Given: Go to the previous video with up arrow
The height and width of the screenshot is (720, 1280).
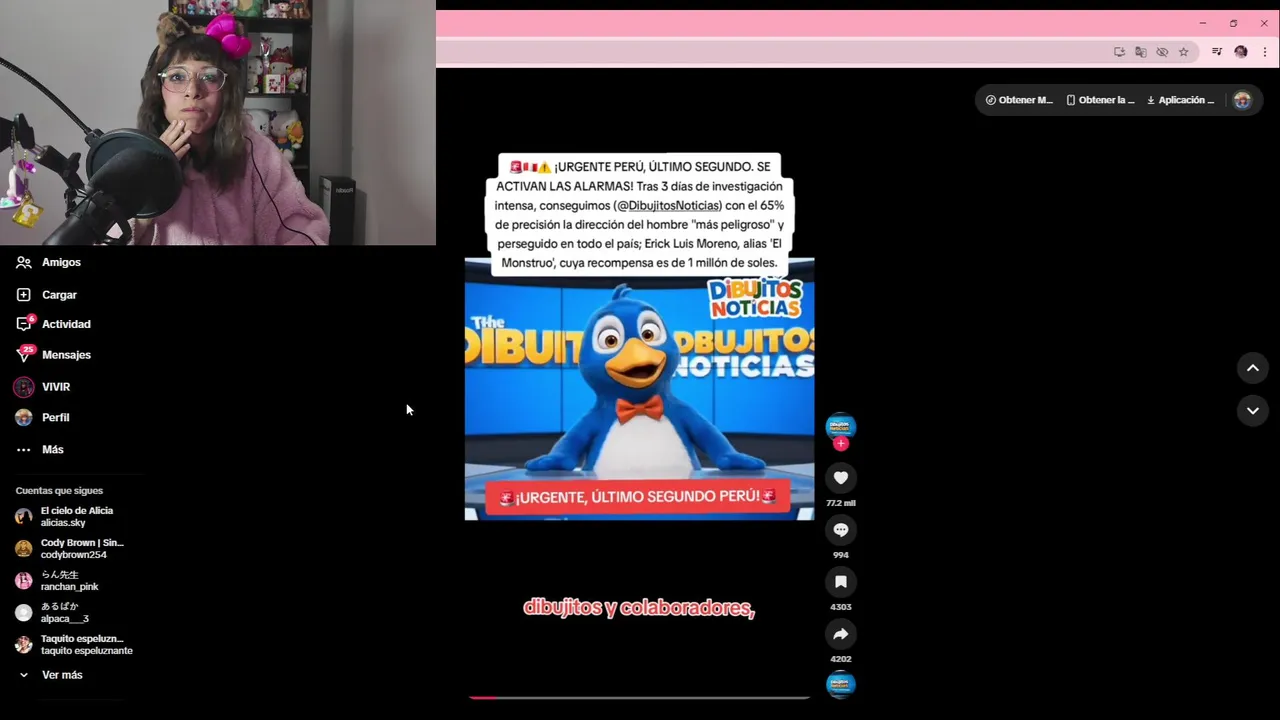Looking at the screenshot, I should tap(1252, 368).
